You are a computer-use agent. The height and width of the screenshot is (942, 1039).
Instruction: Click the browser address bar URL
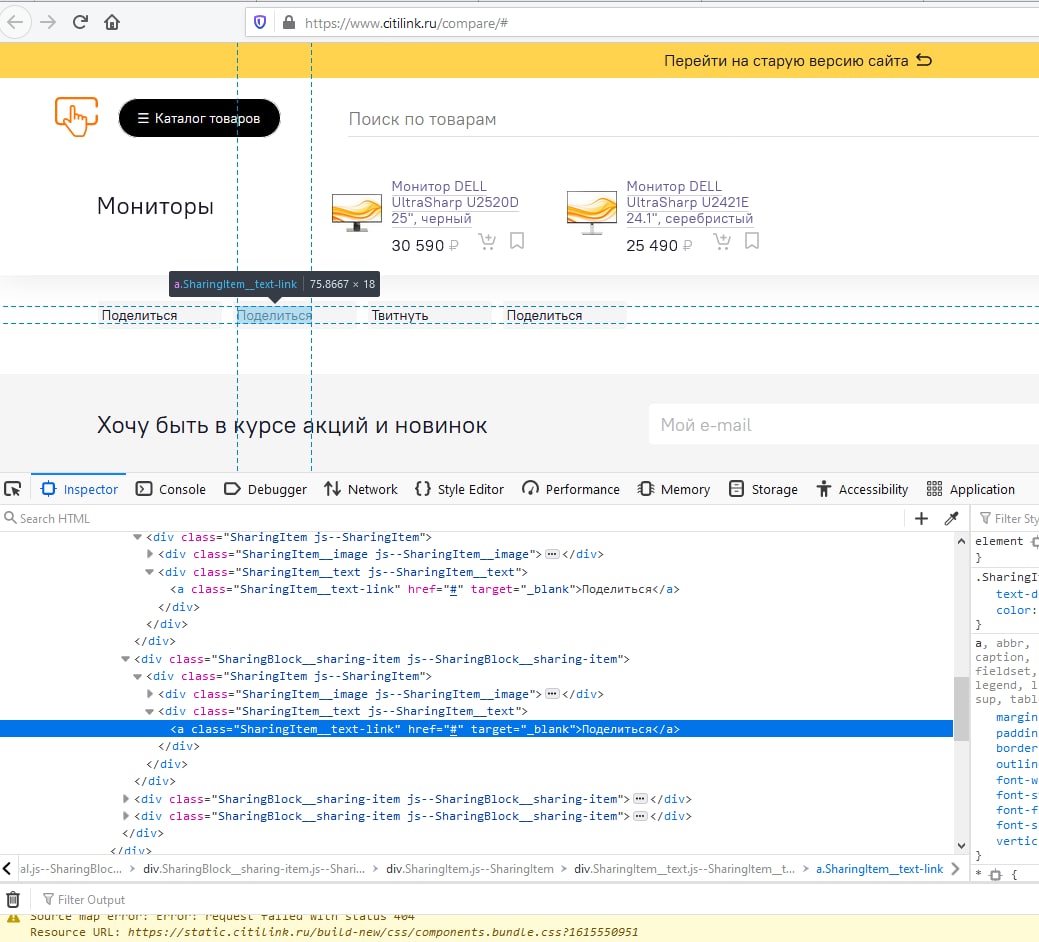406,23
